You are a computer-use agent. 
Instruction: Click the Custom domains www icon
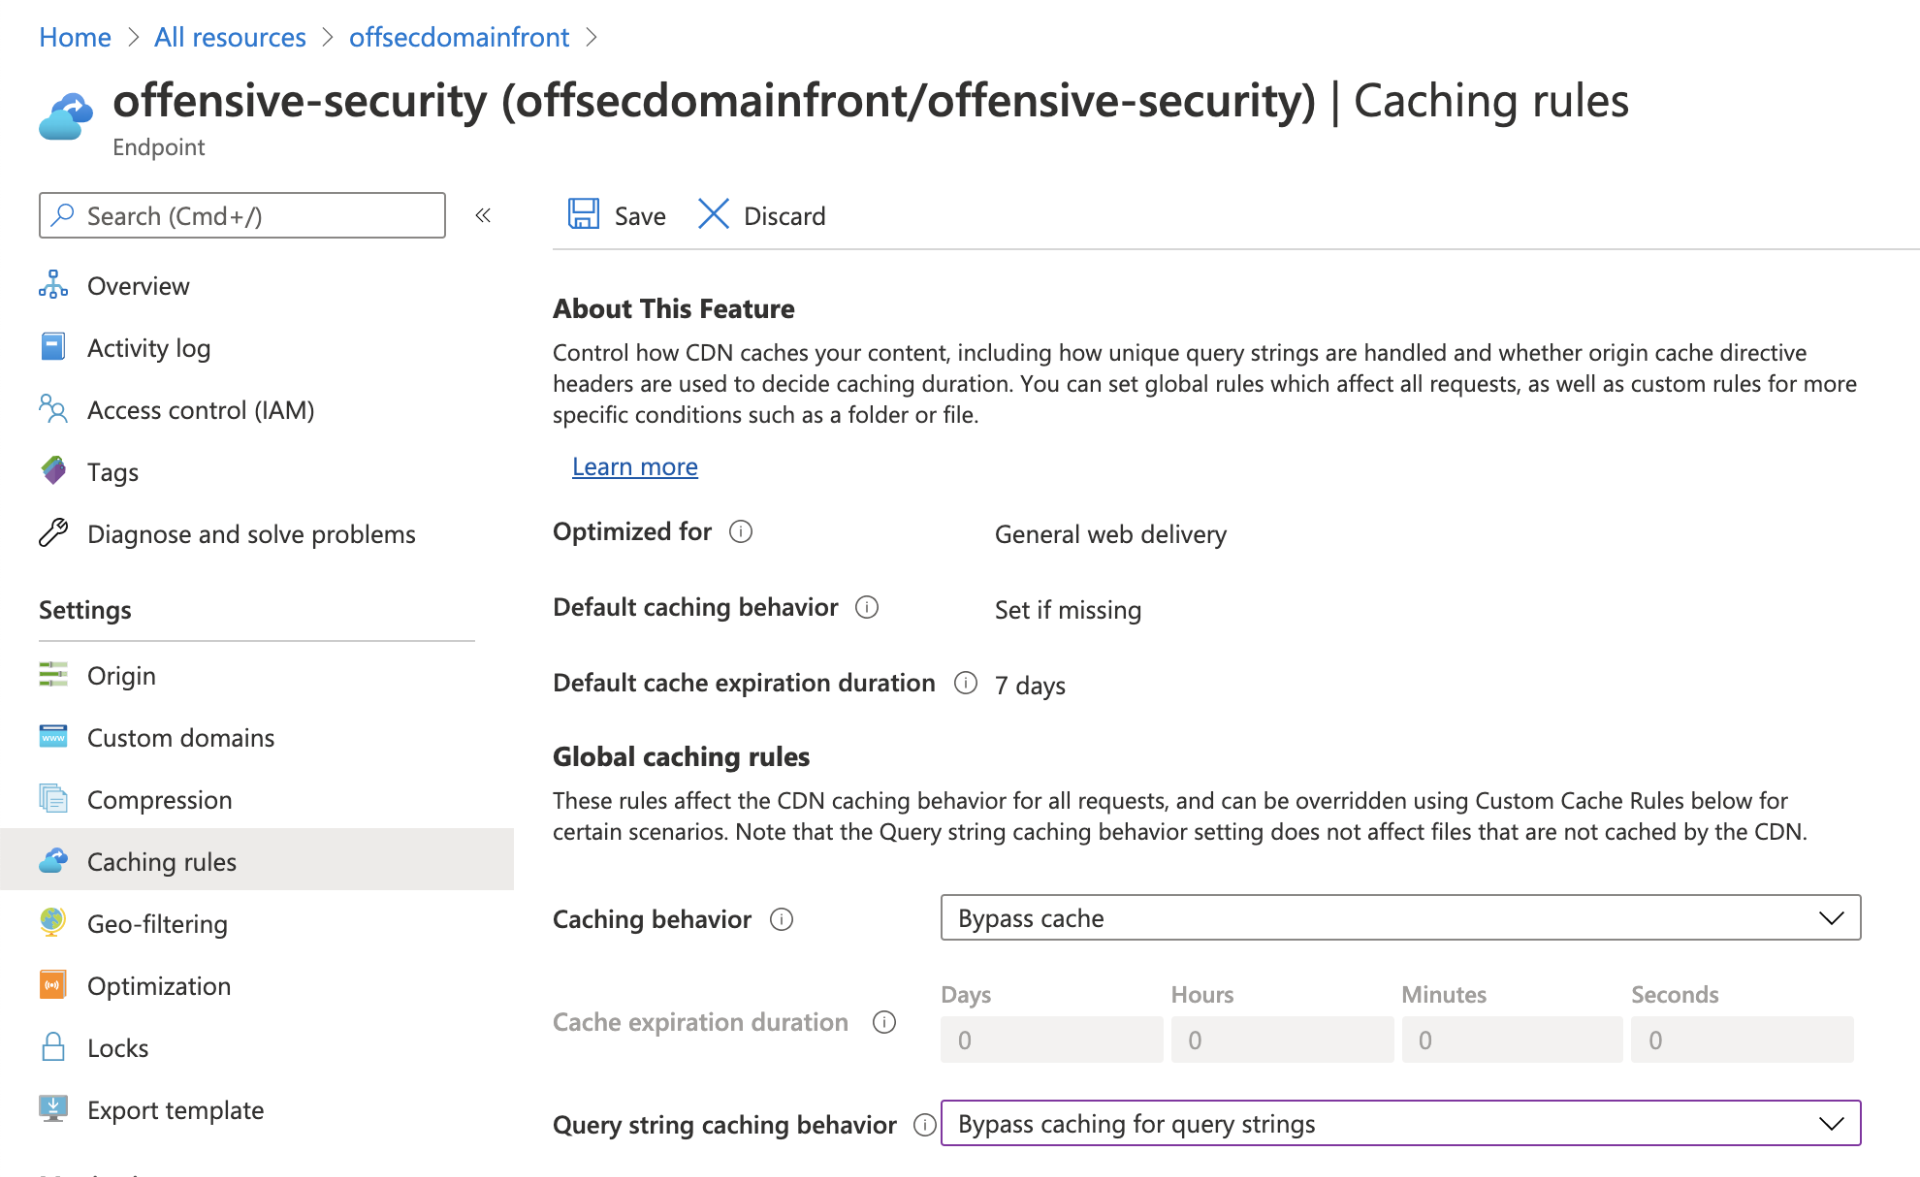pos(53,737)
